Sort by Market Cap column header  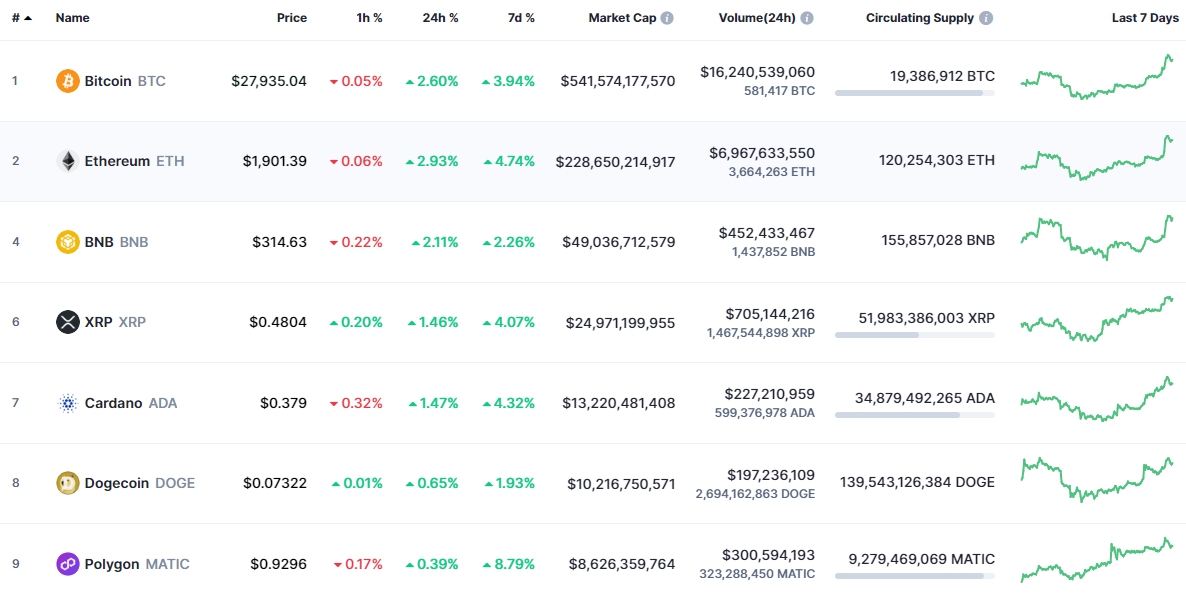point(622,18)
